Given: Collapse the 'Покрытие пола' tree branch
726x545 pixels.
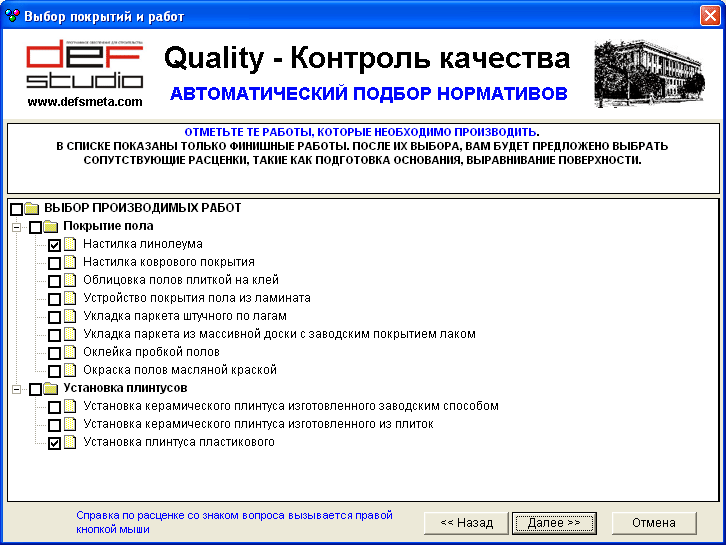Looking at the screenshot, I should coord(17,227).
